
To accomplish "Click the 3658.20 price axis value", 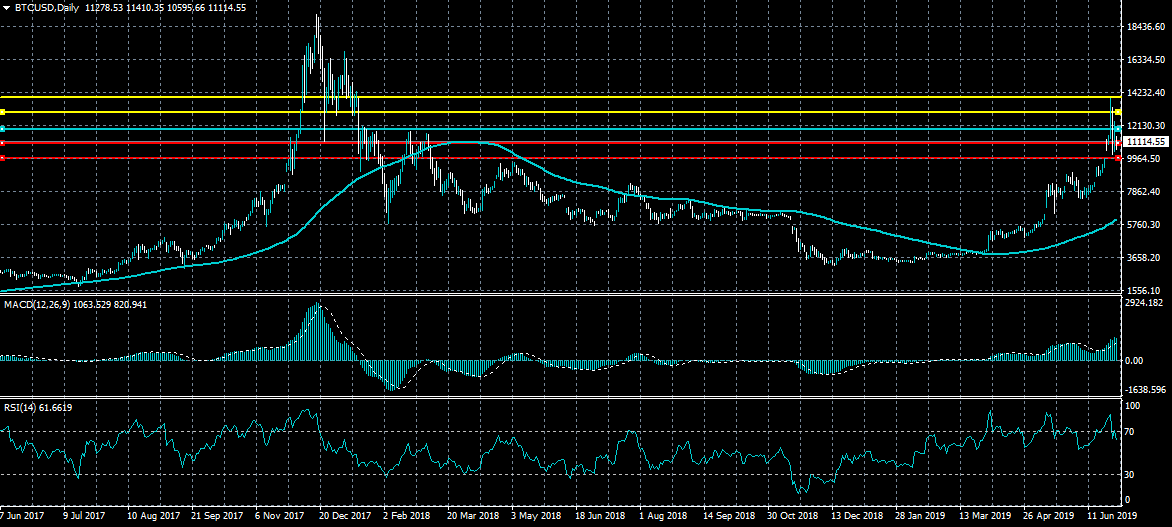I will 1146,257.
